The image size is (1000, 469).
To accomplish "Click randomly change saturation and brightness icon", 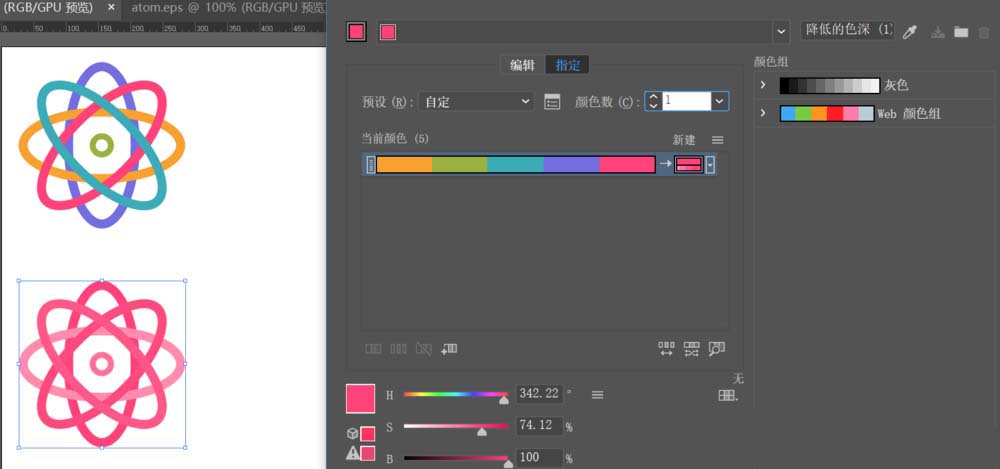I will pos(691,349).
